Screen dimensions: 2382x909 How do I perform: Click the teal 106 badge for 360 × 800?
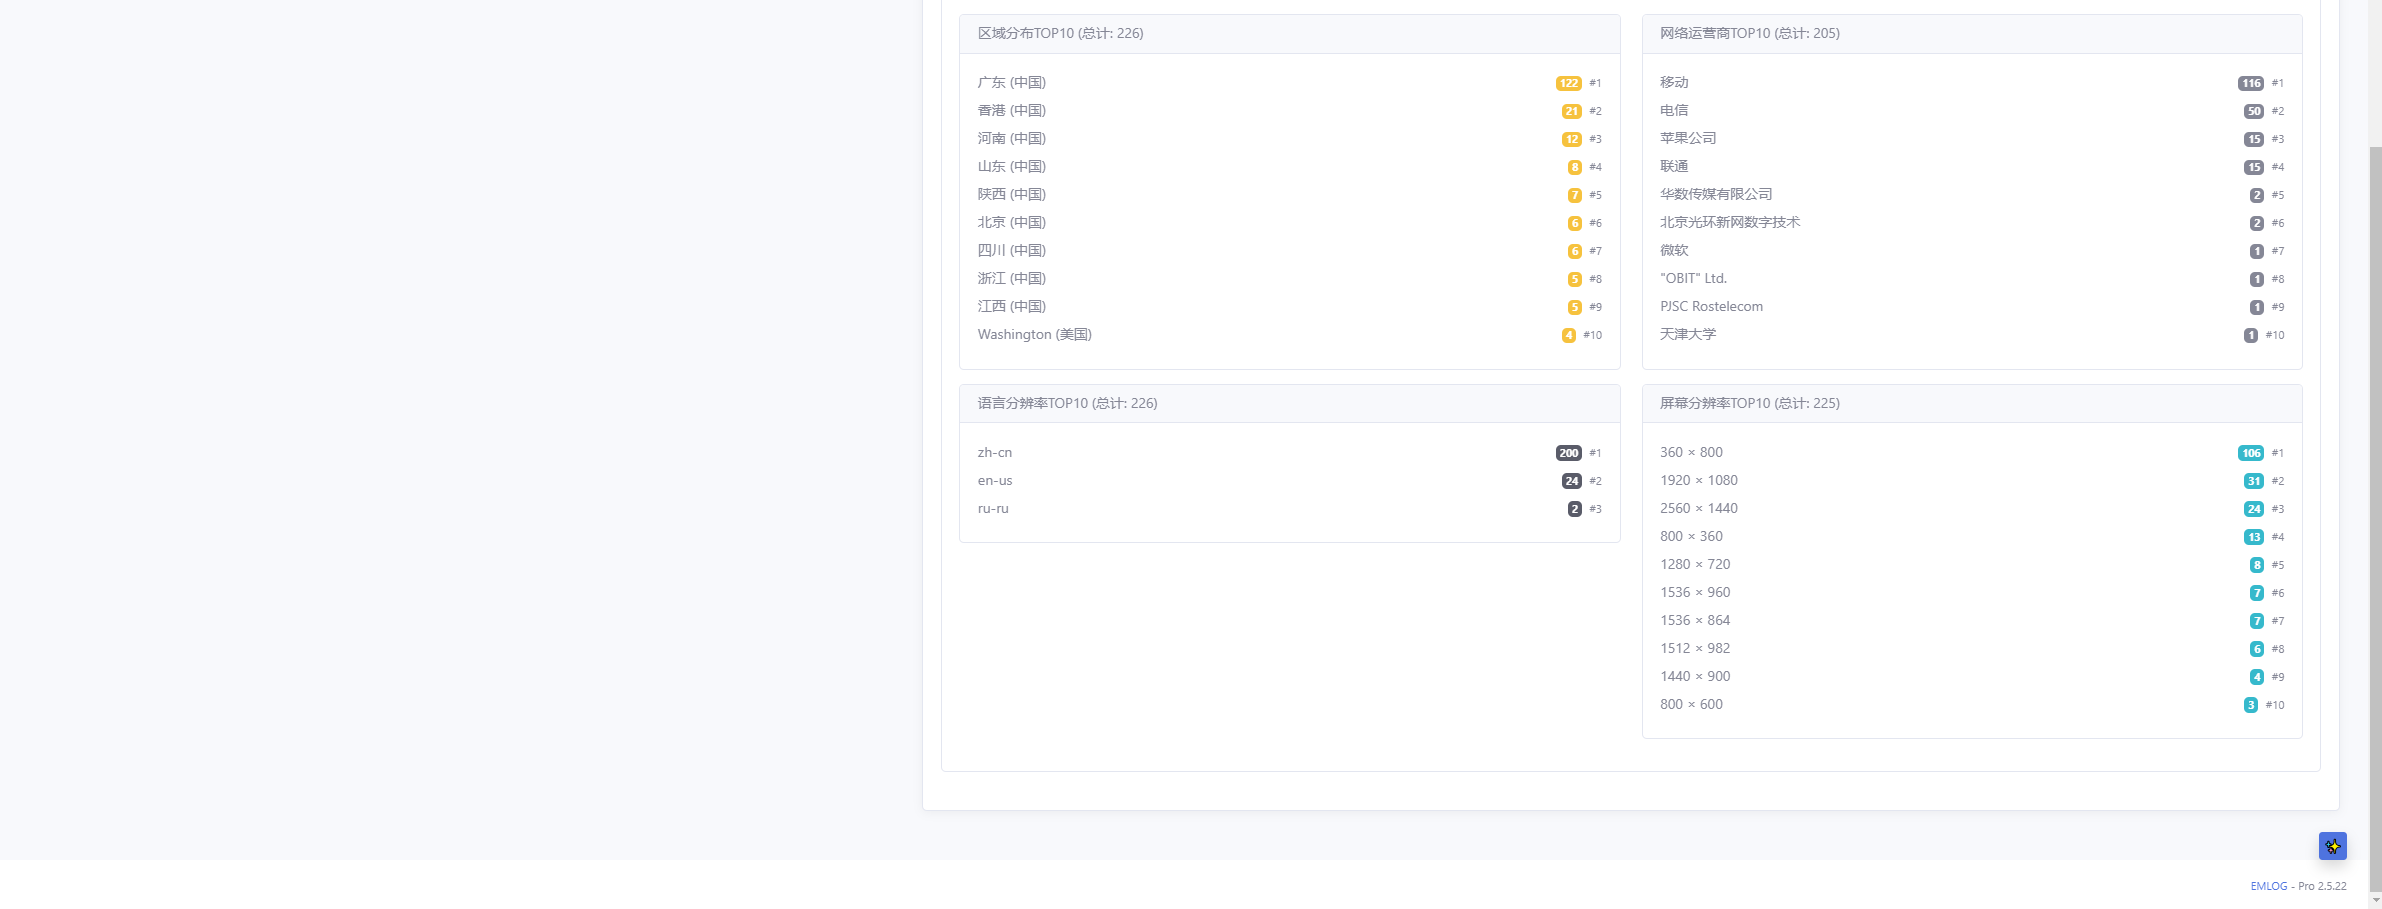(2250, 453)
